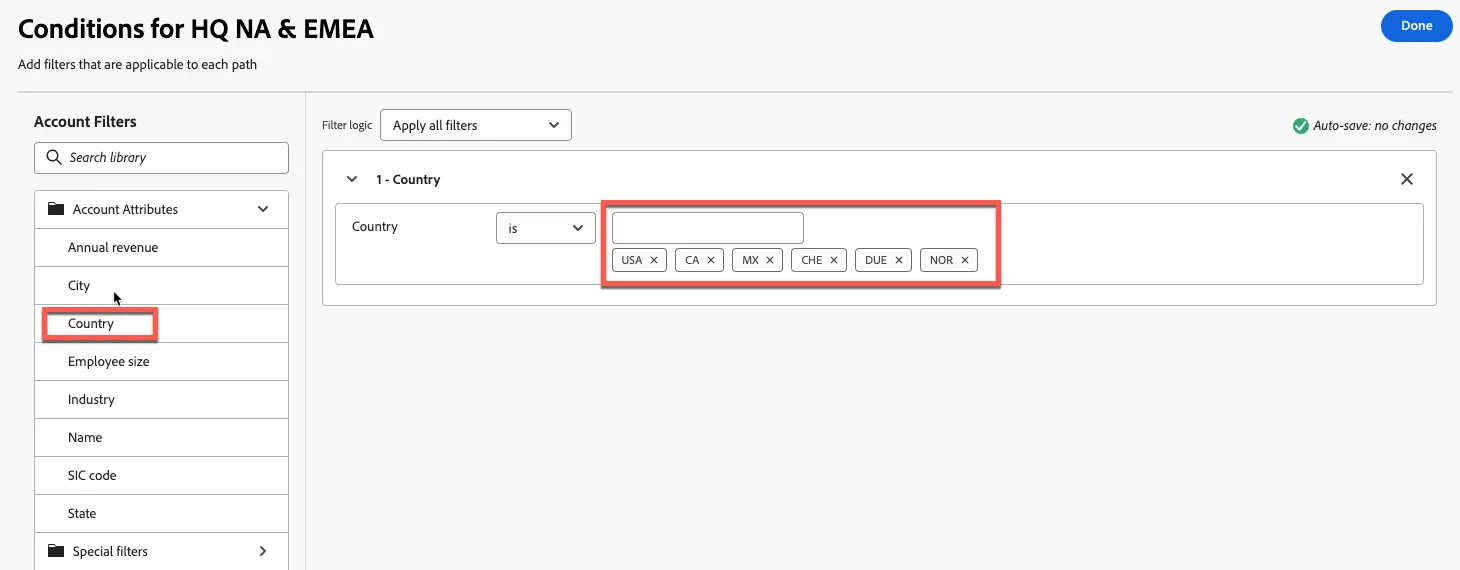The width and height of the screenshot is (1460, 570).
Task: Remove the USA tag
Action: [654, 260]
